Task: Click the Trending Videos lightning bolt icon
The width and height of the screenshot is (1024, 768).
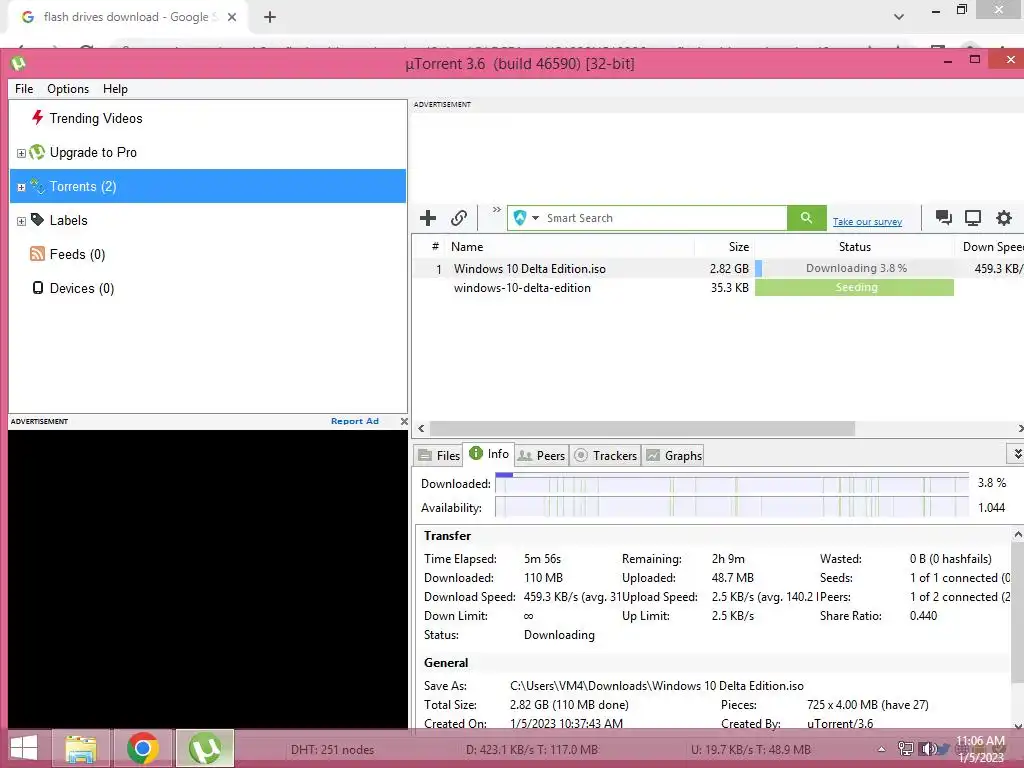Action: pyautogui.click(x=37, y=118)
